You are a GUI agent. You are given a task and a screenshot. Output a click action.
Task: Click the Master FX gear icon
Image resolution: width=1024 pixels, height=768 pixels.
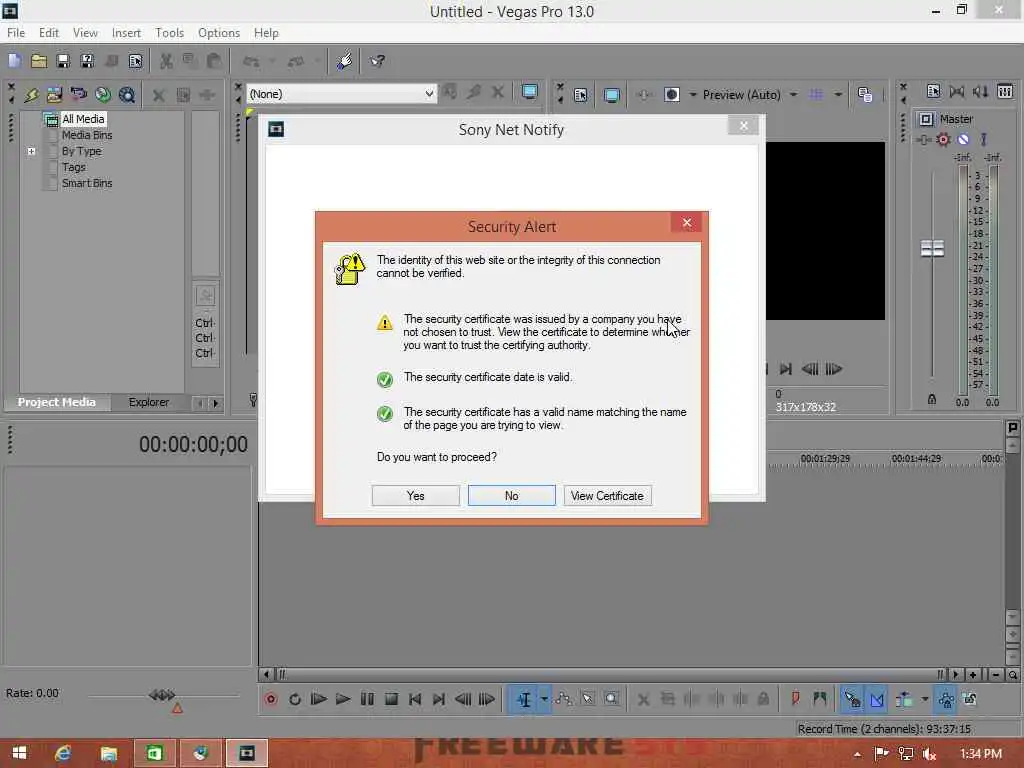943,139
